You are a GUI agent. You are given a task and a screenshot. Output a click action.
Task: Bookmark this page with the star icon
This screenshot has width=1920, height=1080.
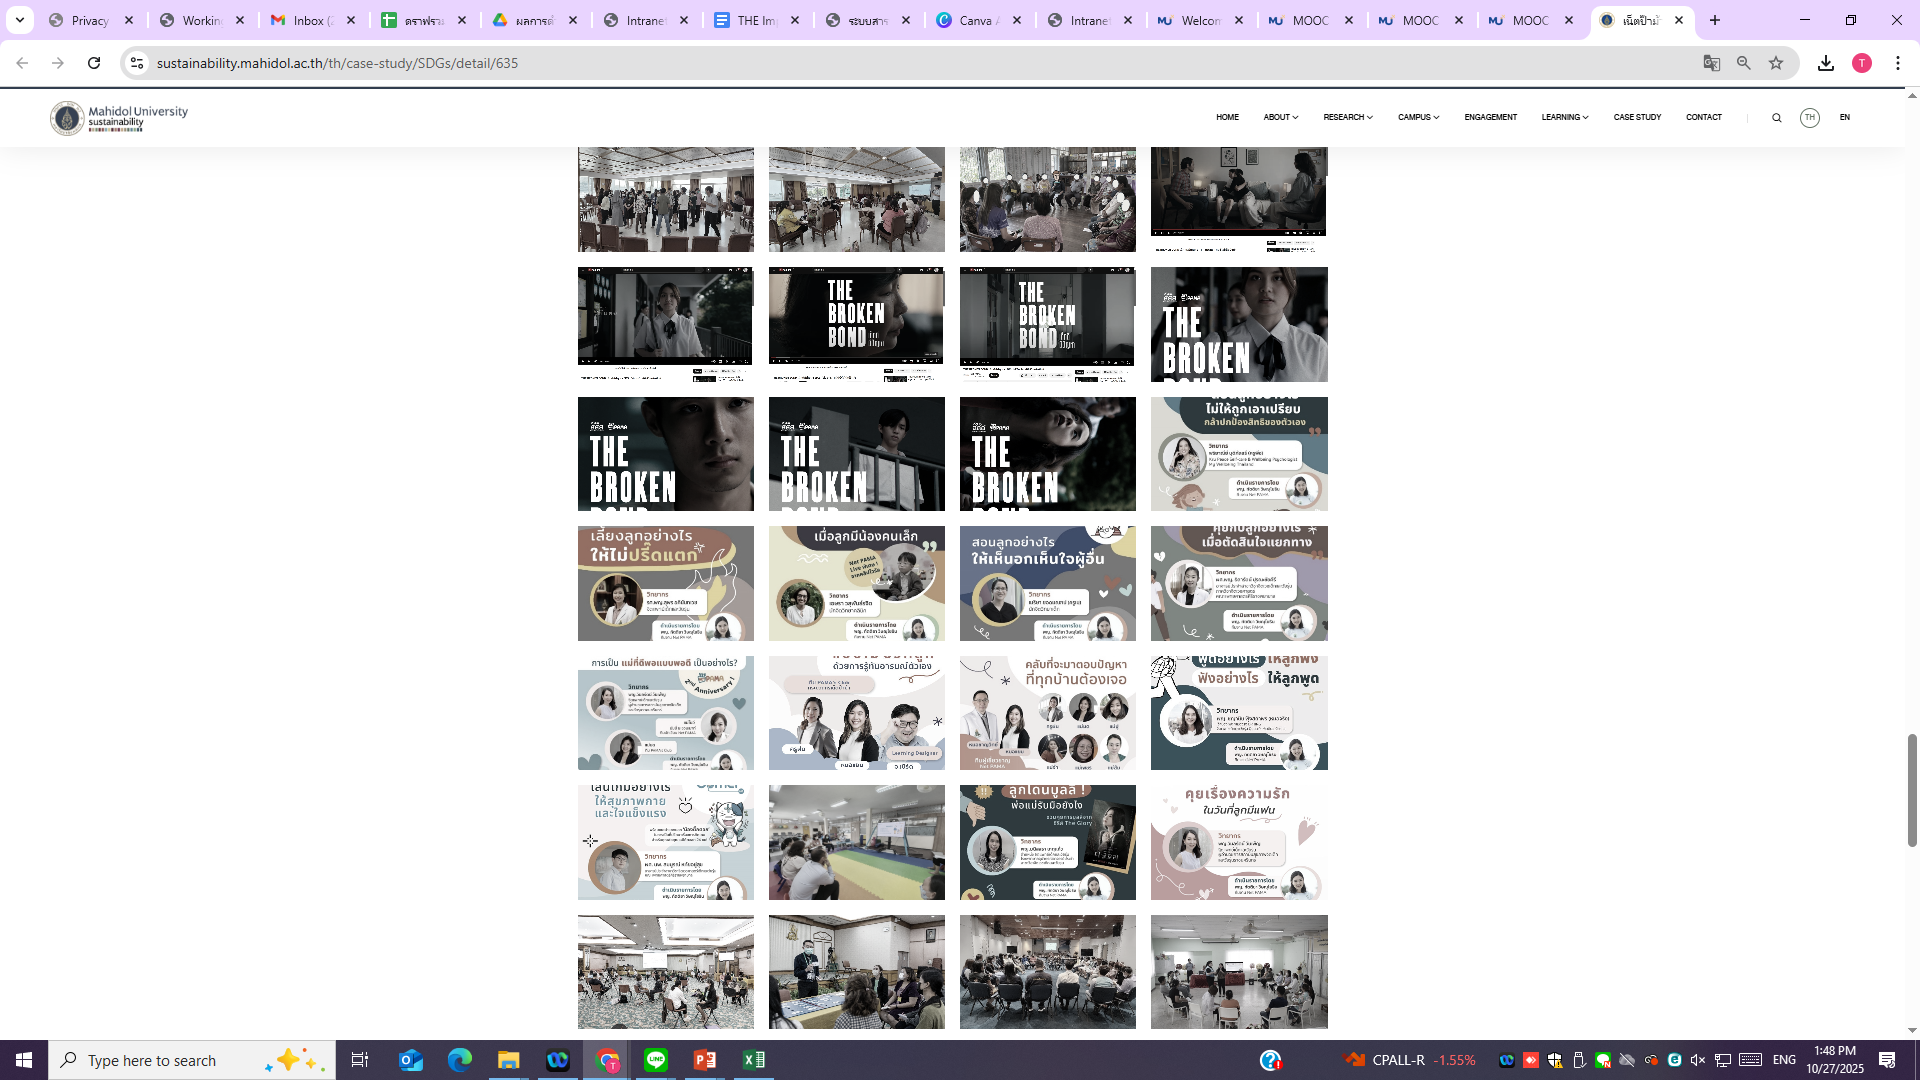click(x=1776, y=63)
